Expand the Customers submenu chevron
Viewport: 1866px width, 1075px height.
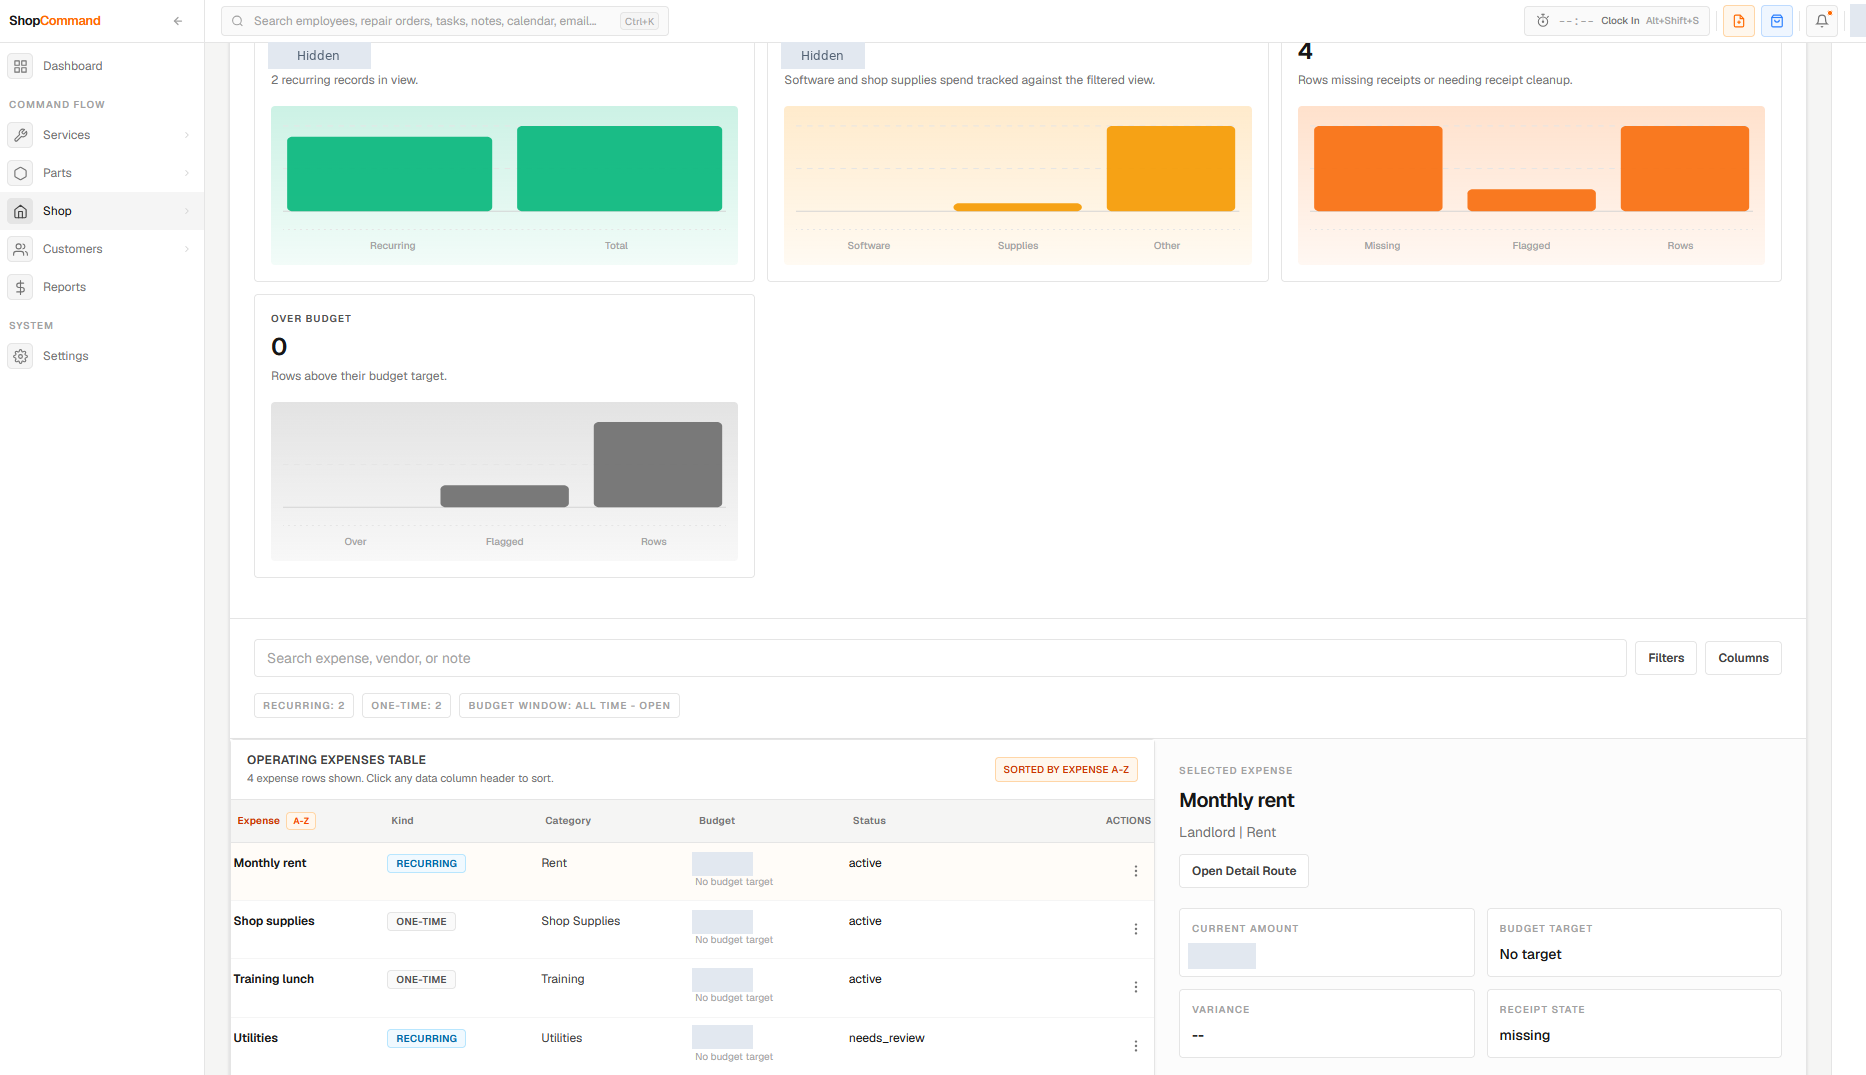coord(187,249)
